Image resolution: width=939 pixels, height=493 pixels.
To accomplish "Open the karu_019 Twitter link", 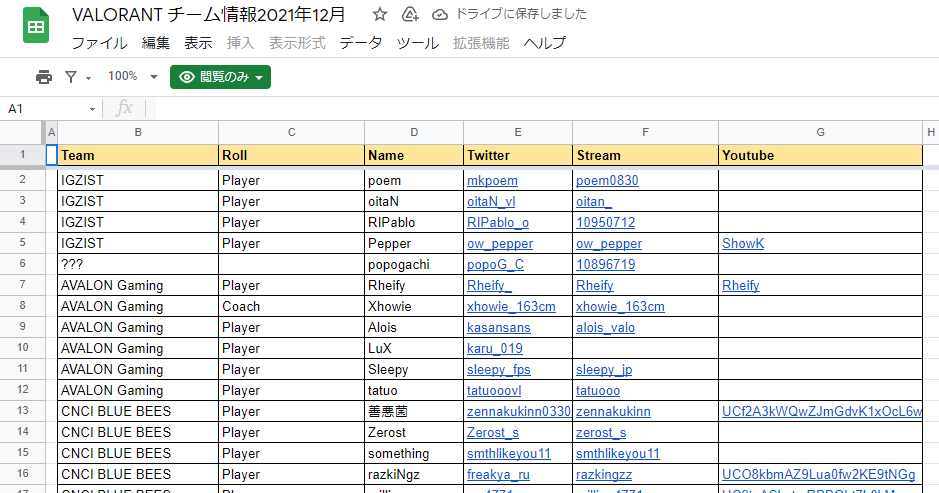I will (495, 348).
